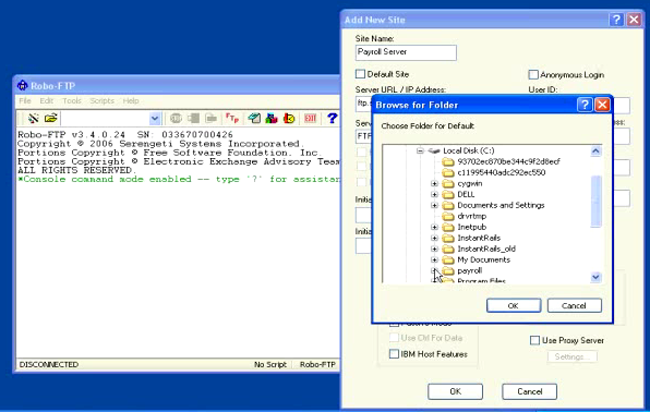The height and width of the screenshot is (412, 650).
Task: Select the My Documents folder name
Action: point(483,260)
